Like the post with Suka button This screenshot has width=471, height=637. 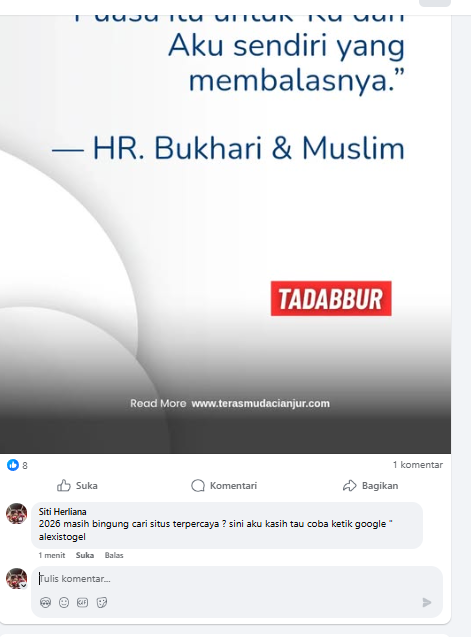point(77,485)
